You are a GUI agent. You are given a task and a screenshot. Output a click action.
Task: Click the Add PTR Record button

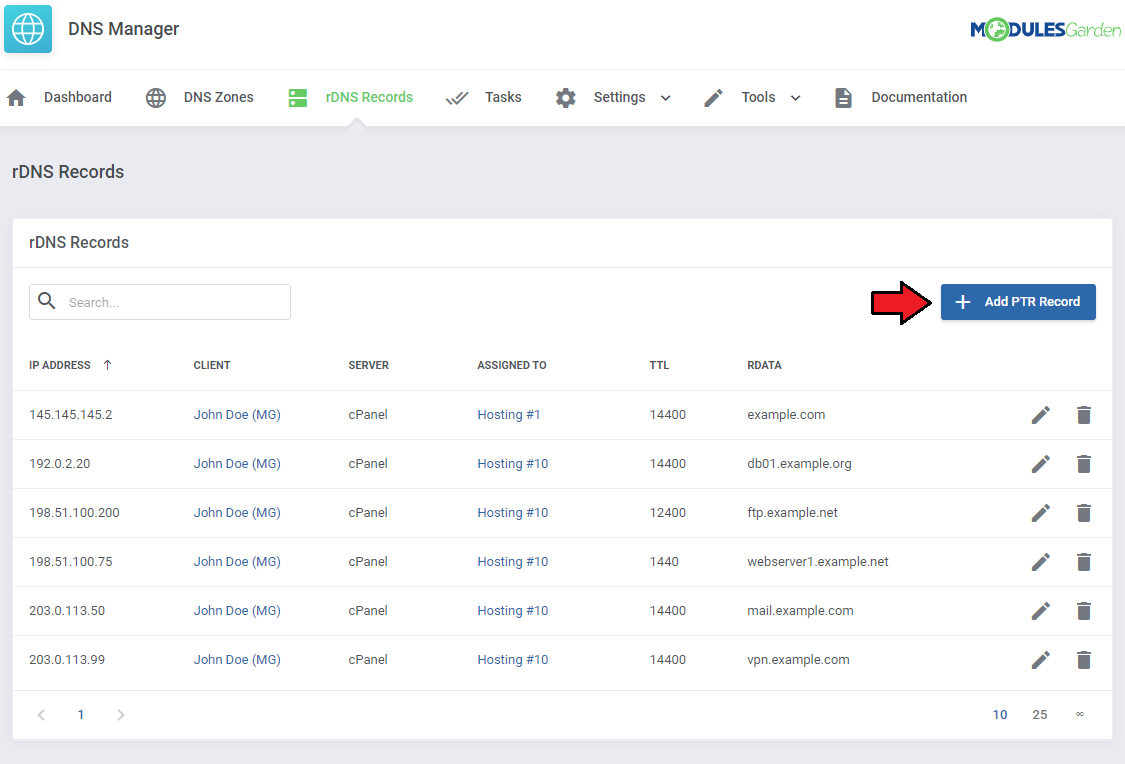[x=1018, y=302]
